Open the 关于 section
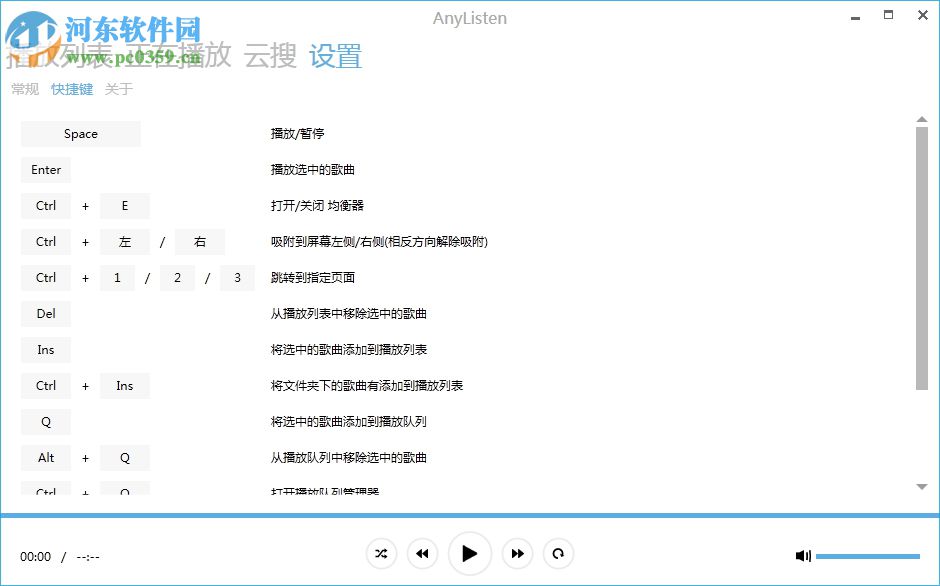The width and height of the screenshot is (940, 586). click(x=120, y=89)
